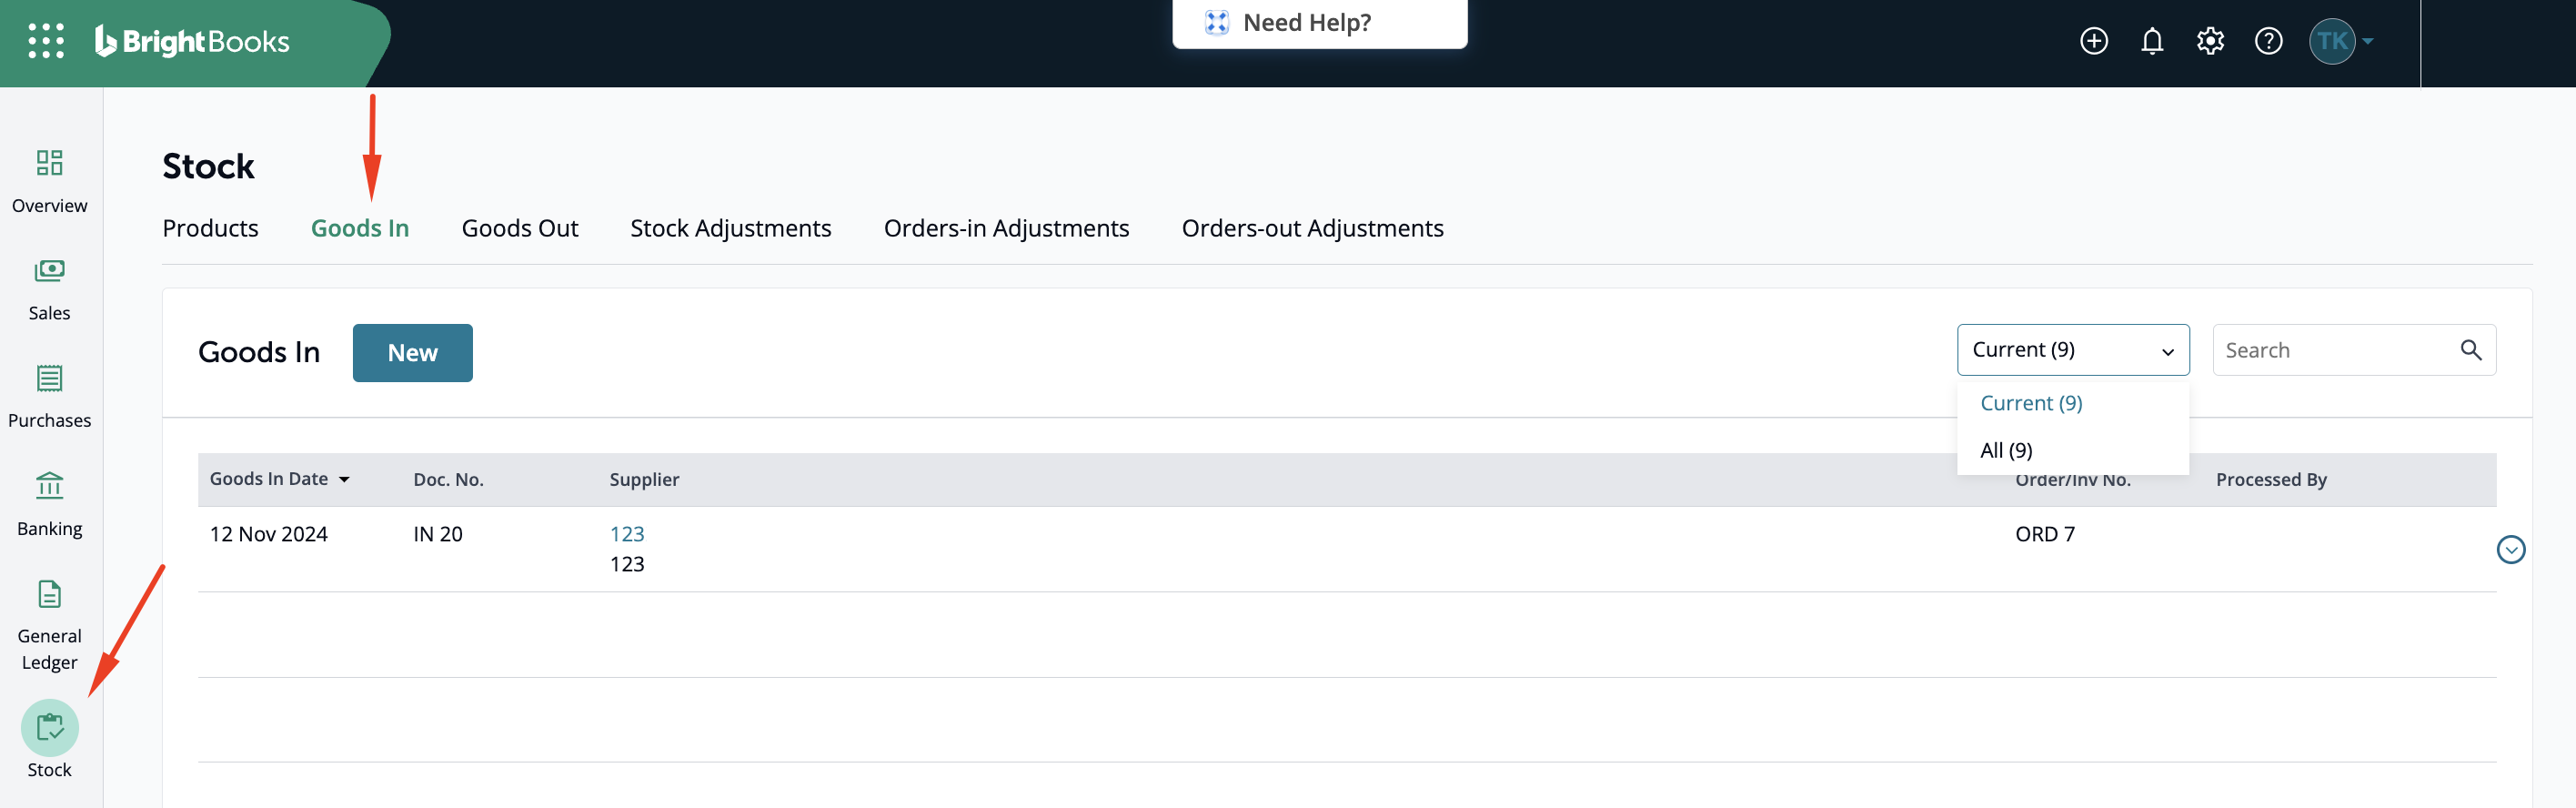Screen dimensions: 2576x808
Task: Open supplier link 123
Action: click(627, 534)
